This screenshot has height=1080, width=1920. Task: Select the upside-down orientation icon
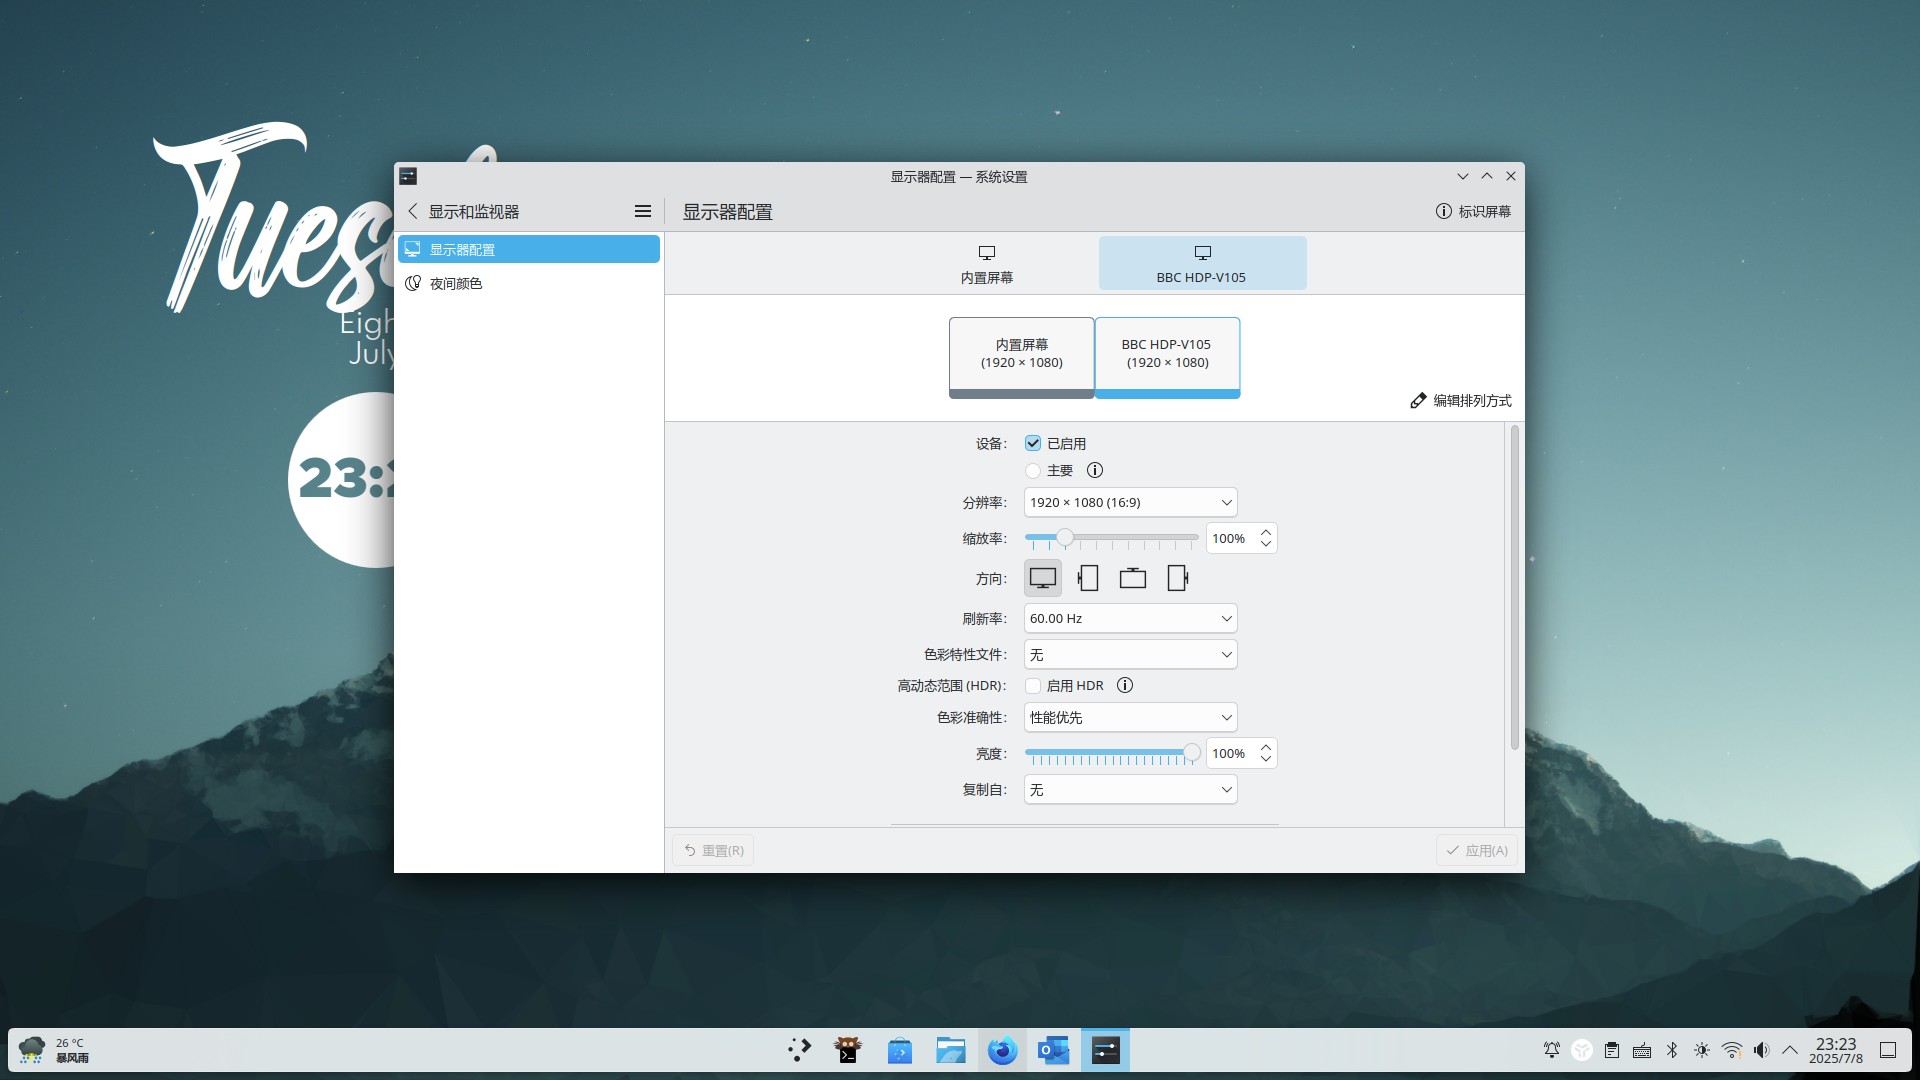click(1133, 578)
